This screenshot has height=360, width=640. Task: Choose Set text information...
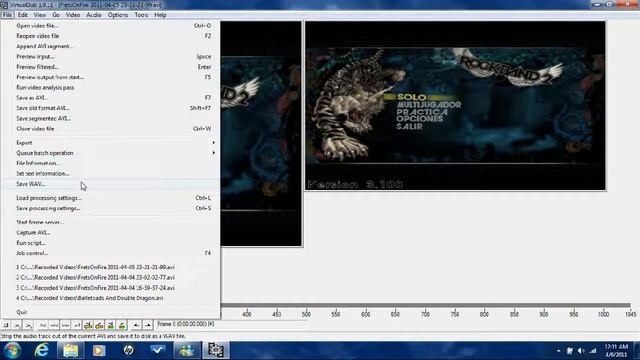tap(110, 173)
